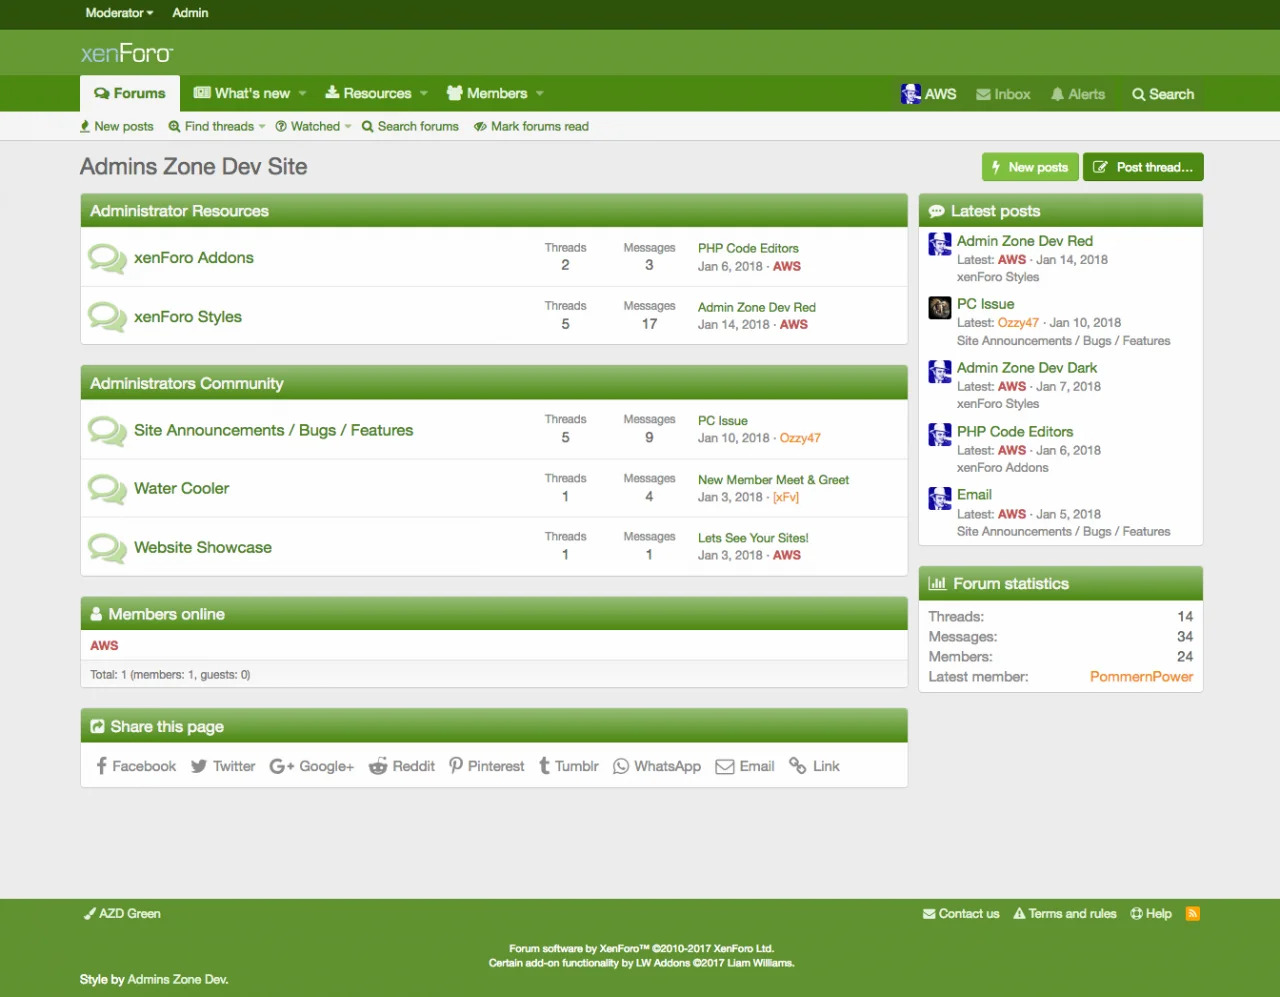Open the Alerts bell in navigation bar
Image resolution: width=1280 pixels, height=997 pixels.
point(1078,94)
